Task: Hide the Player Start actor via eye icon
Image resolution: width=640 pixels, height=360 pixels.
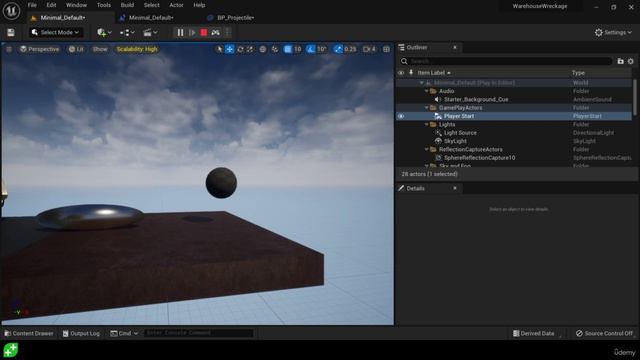Action: click(x=401, y=116)
